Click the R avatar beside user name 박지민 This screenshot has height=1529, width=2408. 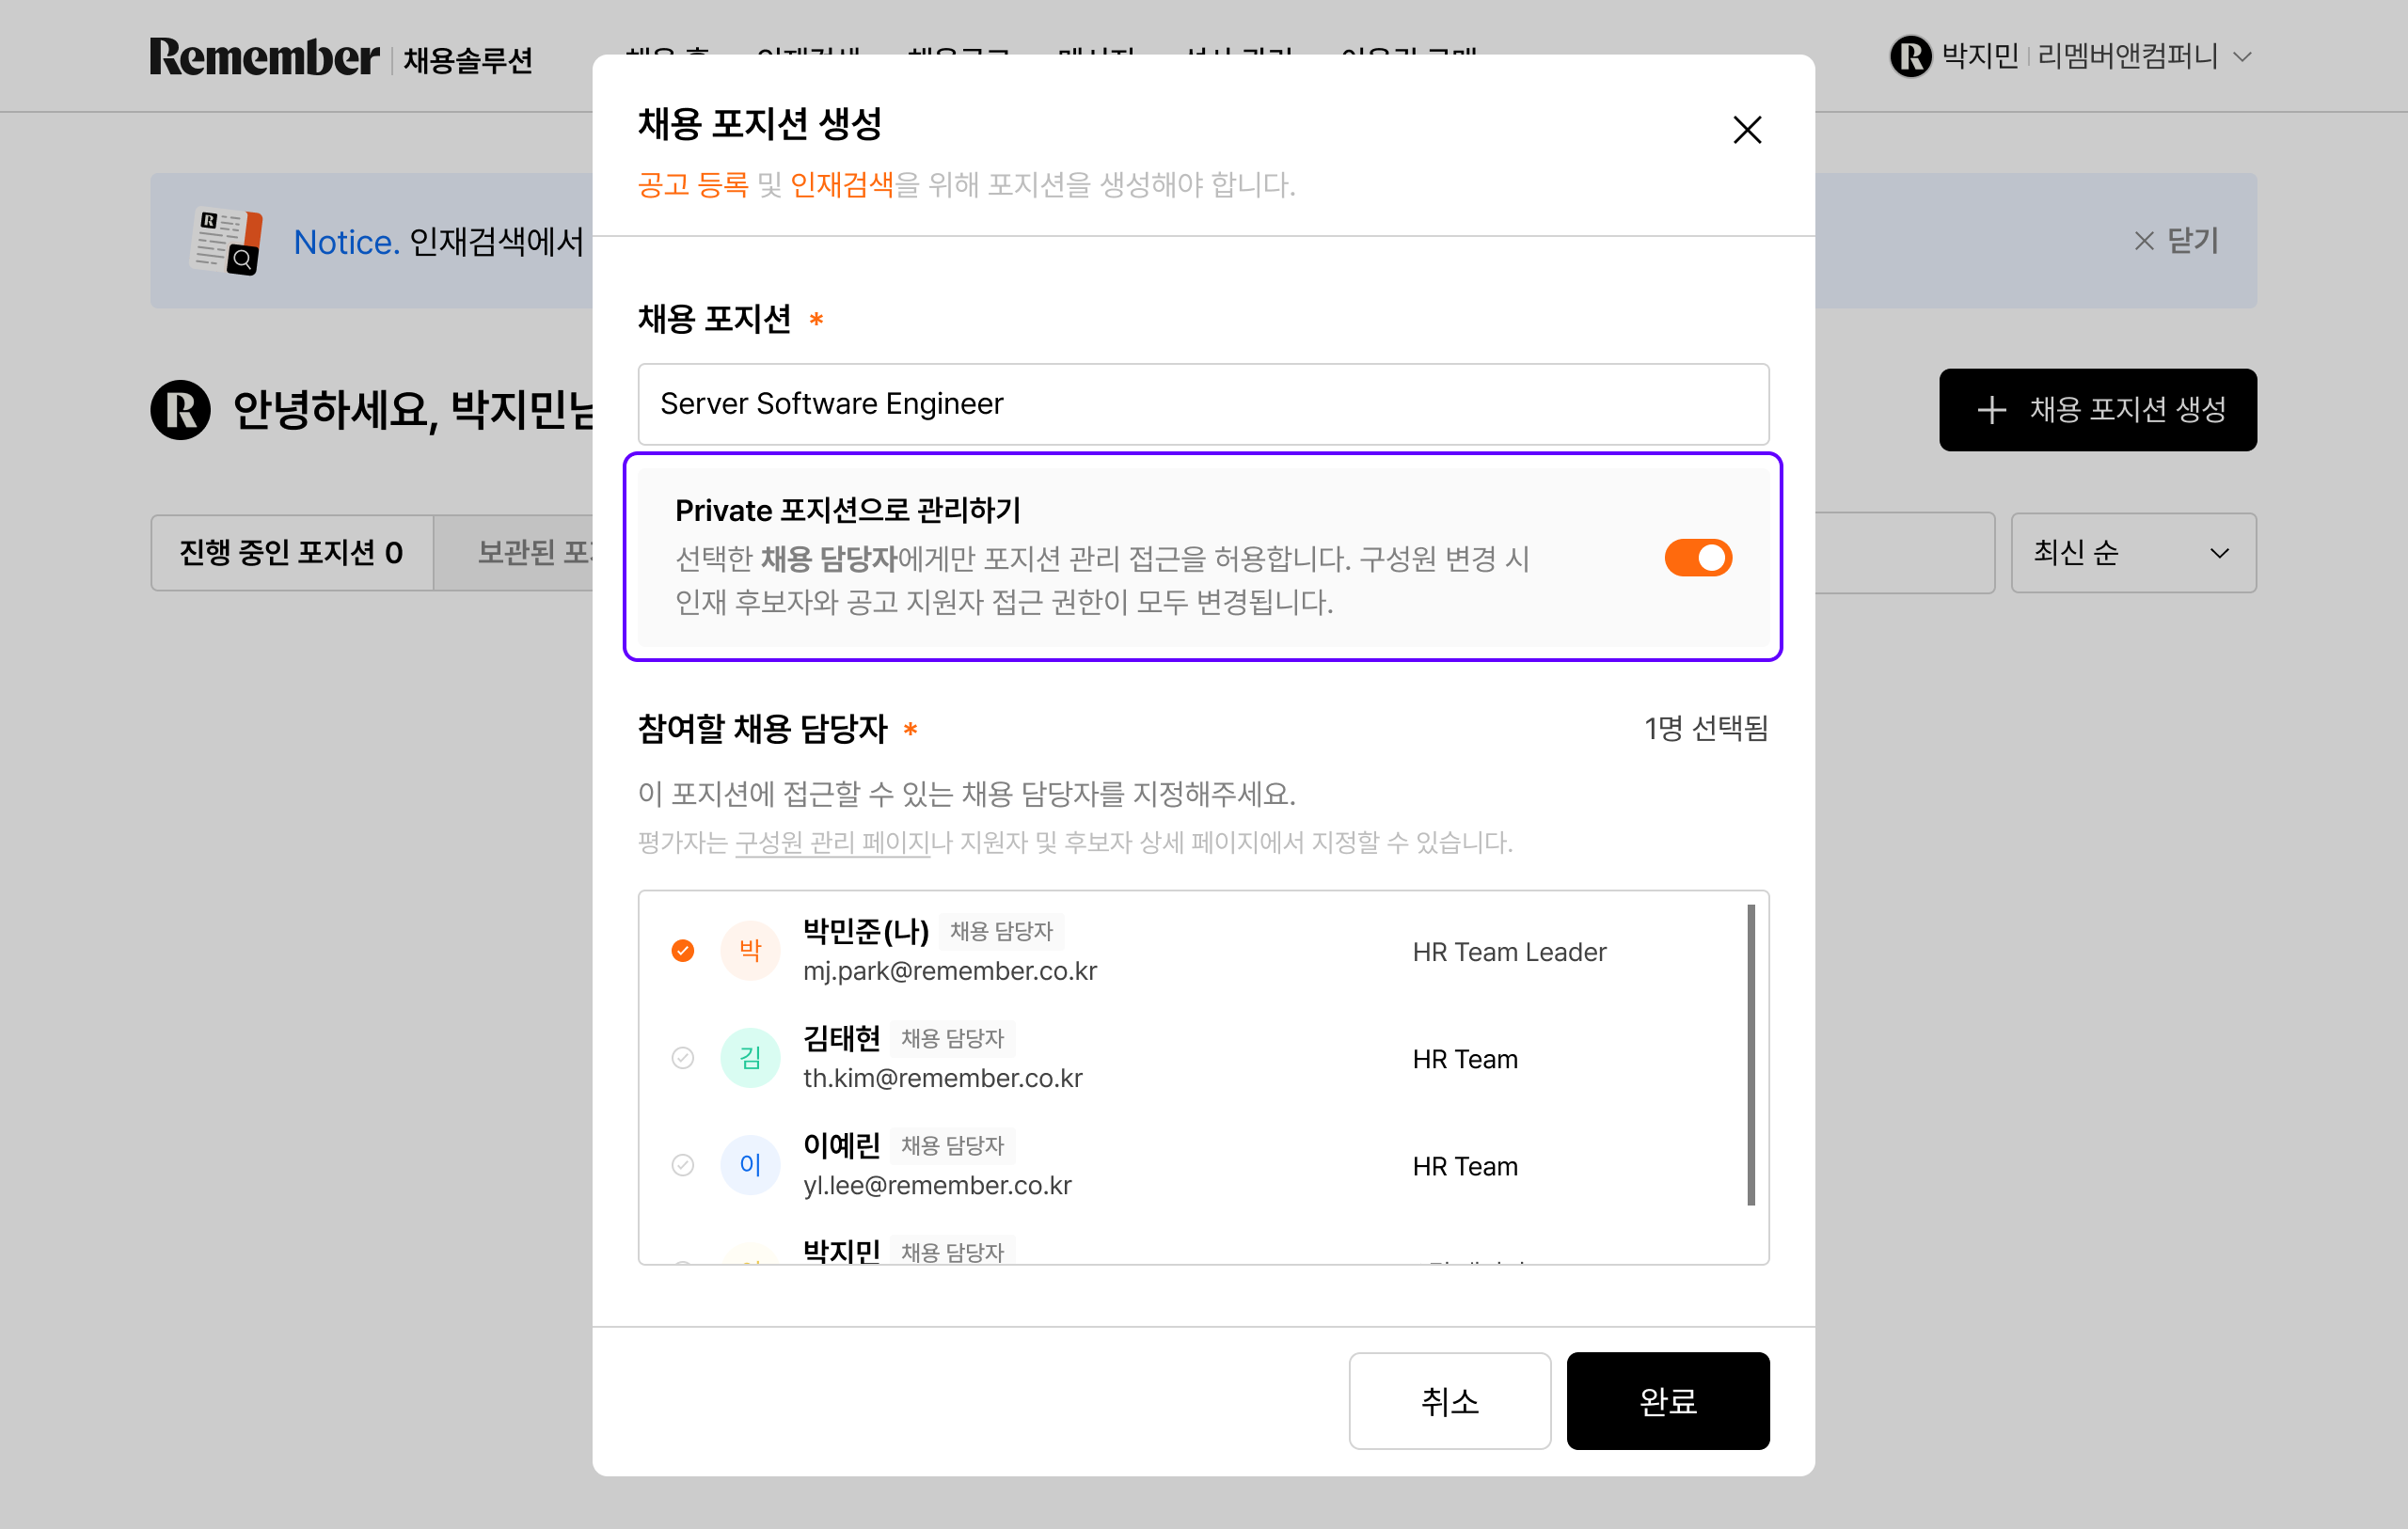click(x=1910, y=56)
